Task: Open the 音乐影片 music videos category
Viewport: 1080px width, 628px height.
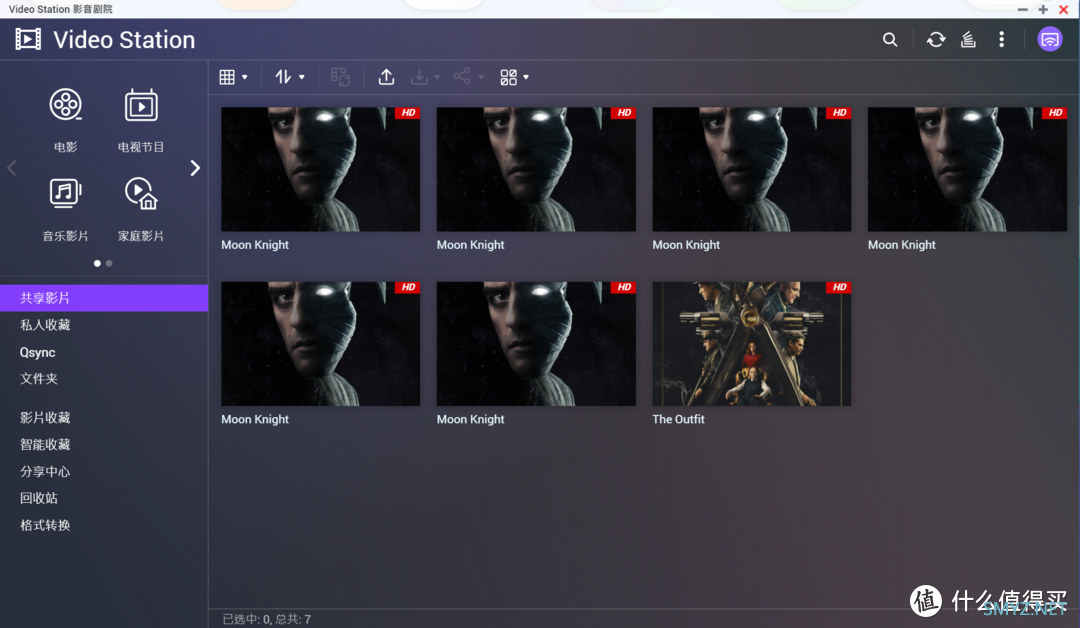Action: coord(65,209)
